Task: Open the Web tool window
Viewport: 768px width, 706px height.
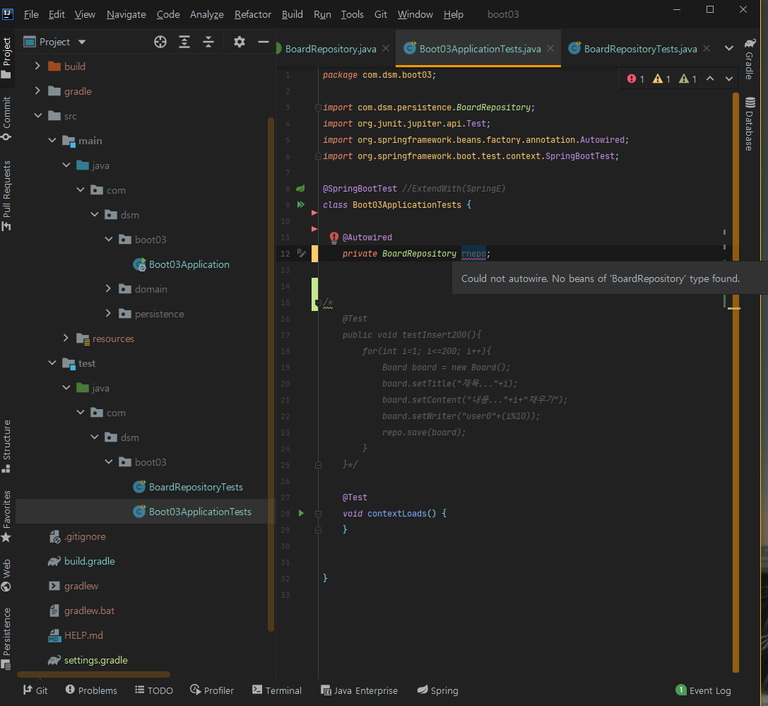Action: [7, 575]
